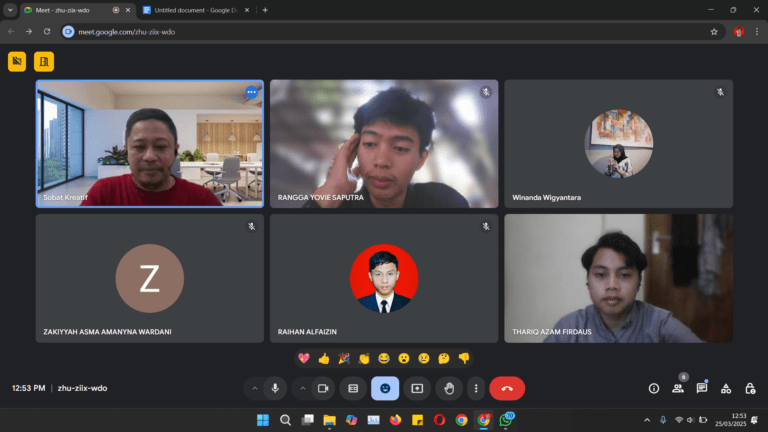Open more options three-dot menu
Viewport: 768px width, 432px height.
point(476,388)
